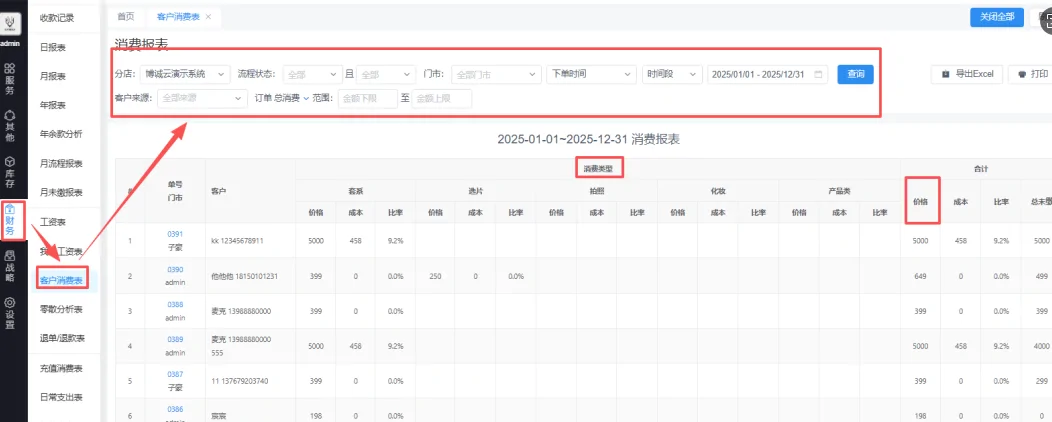1052x422 pixels.
Task: Open the 服务 section in left sidebar
Action: [x=10, y=79]
